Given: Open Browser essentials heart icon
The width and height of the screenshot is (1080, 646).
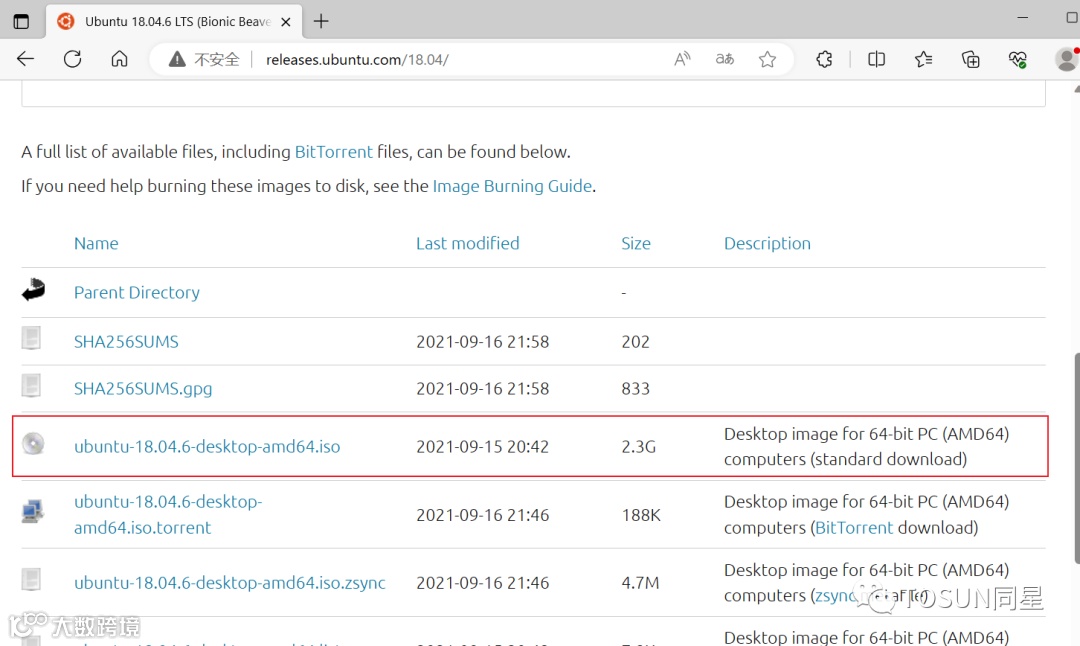Looking at the screenshot, I should pyautogui.click(x=1018, y=59).
